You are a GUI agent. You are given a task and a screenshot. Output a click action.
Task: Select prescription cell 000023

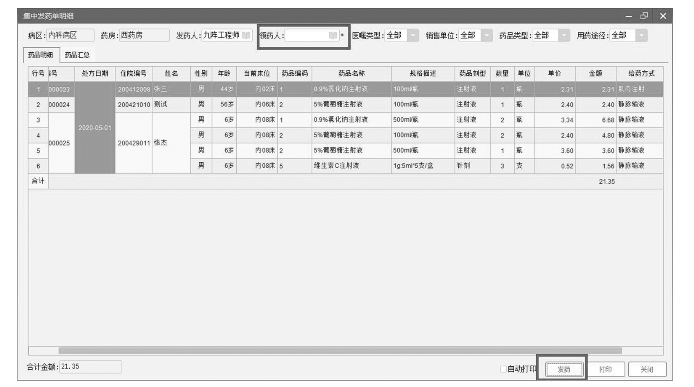coord(61,89)
